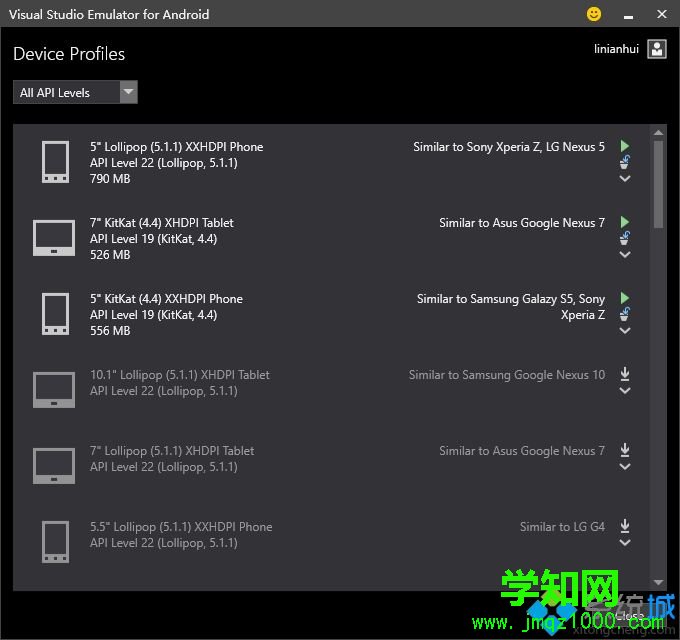Download the 10.1" Lollipop XHDPI Tablet profile
Viewport: 680px width, 640px height.
pyautogui.click(x=624, y=373)
